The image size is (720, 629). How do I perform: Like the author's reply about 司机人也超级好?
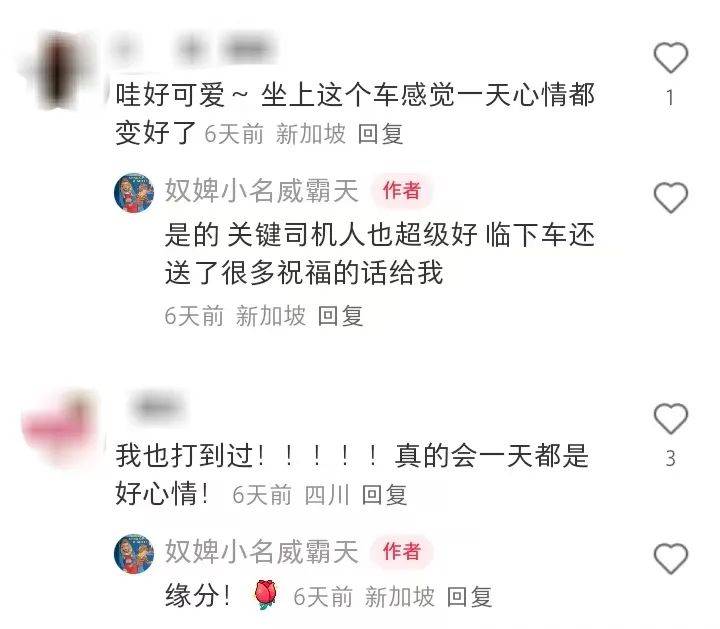click(x=670, y=197)
